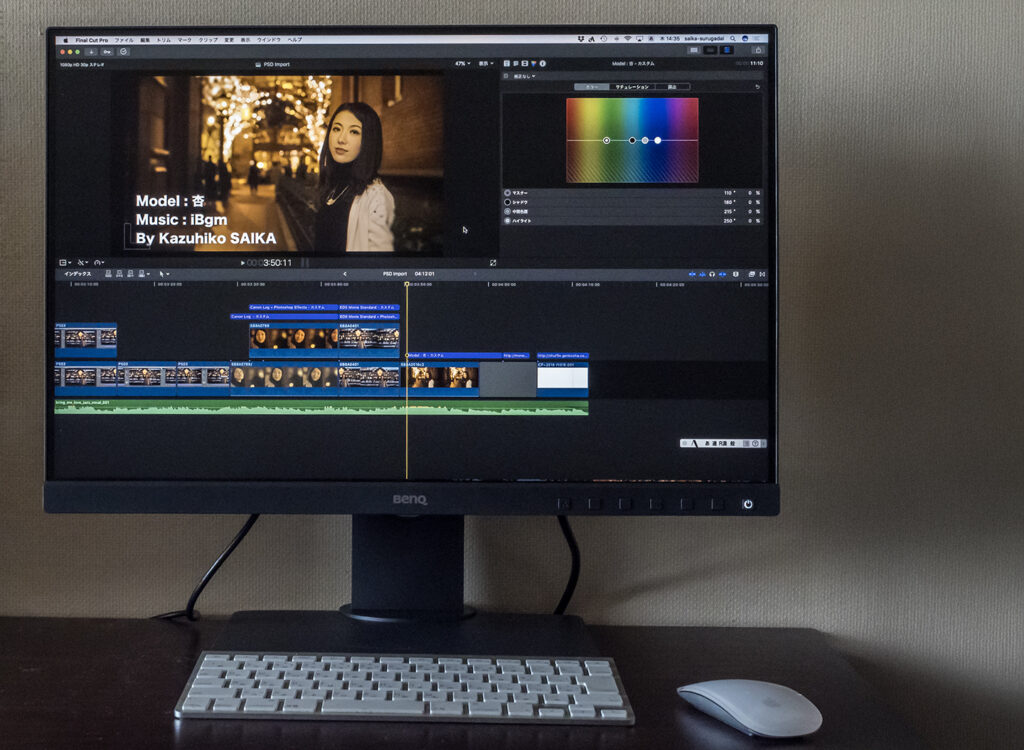Open the Apple menu
The width and height of the screenshot is (1024, 750).
pyautogui.click(x=65, y=40)
